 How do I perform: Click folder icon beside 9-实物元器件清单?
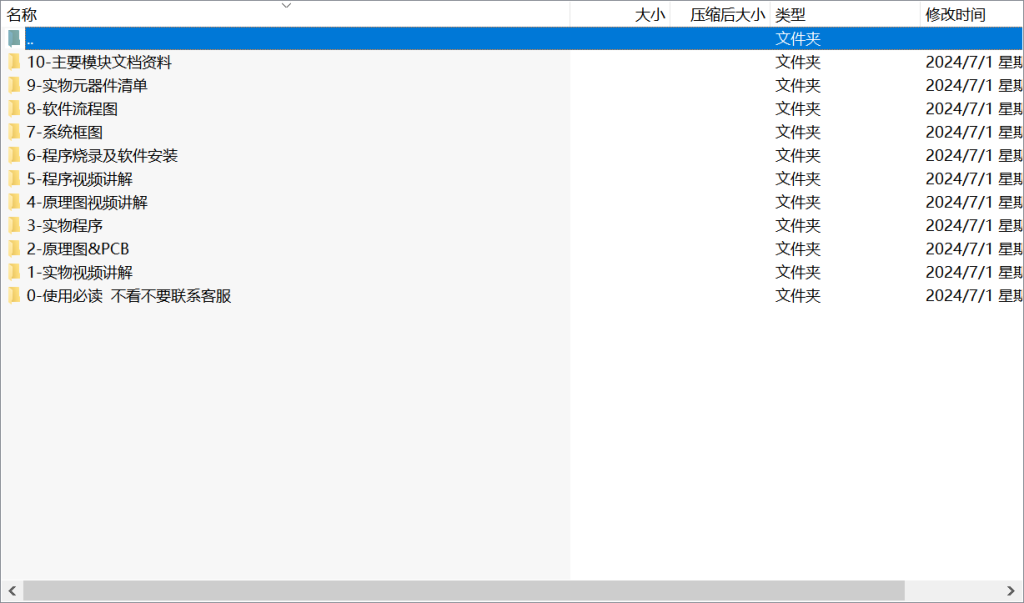click(x=14, y=85)
